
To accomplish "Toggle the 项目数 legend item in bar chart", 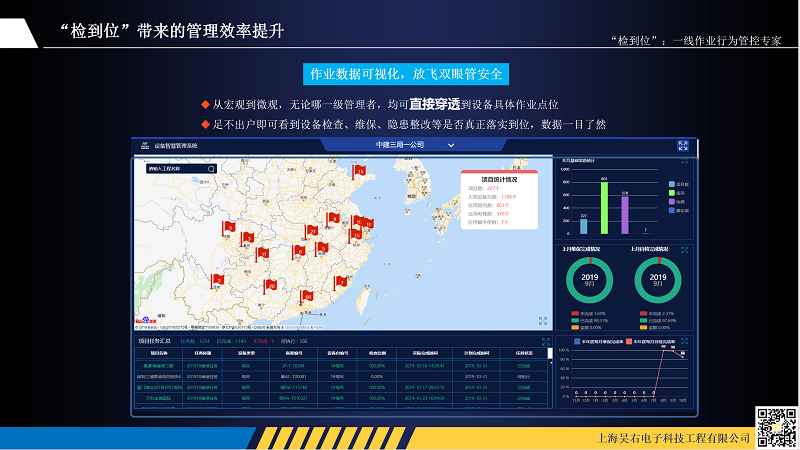I will [x=677, y=184].
